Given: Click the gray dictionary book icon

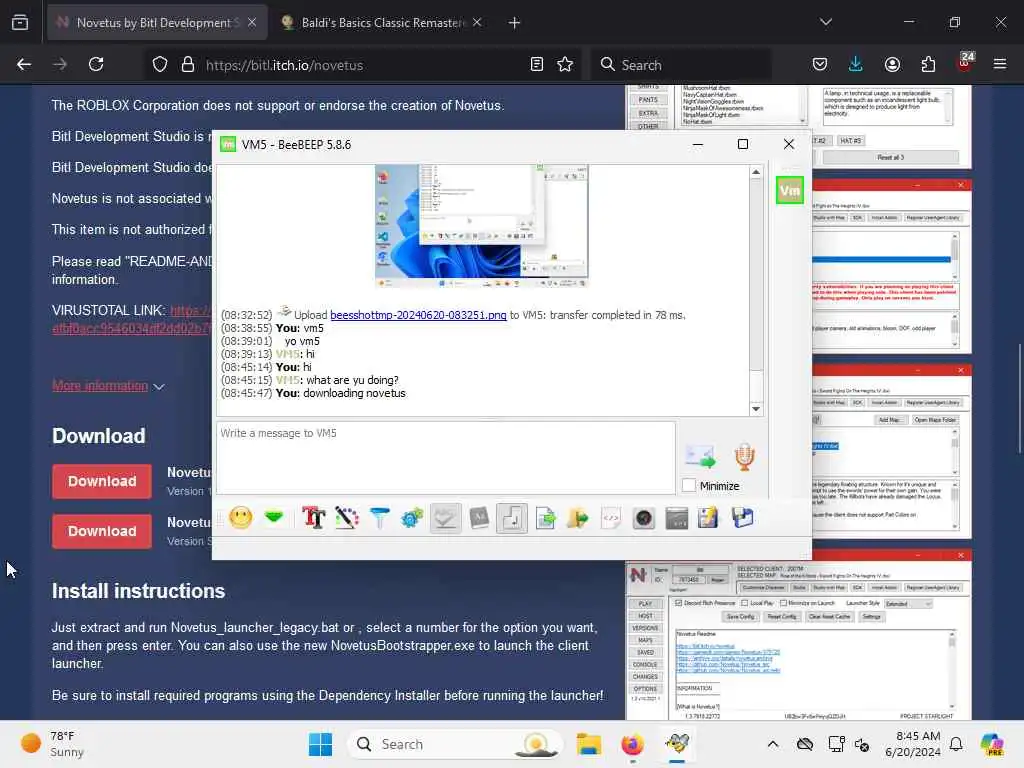Looking at the screenshot, I should point(479,519).
